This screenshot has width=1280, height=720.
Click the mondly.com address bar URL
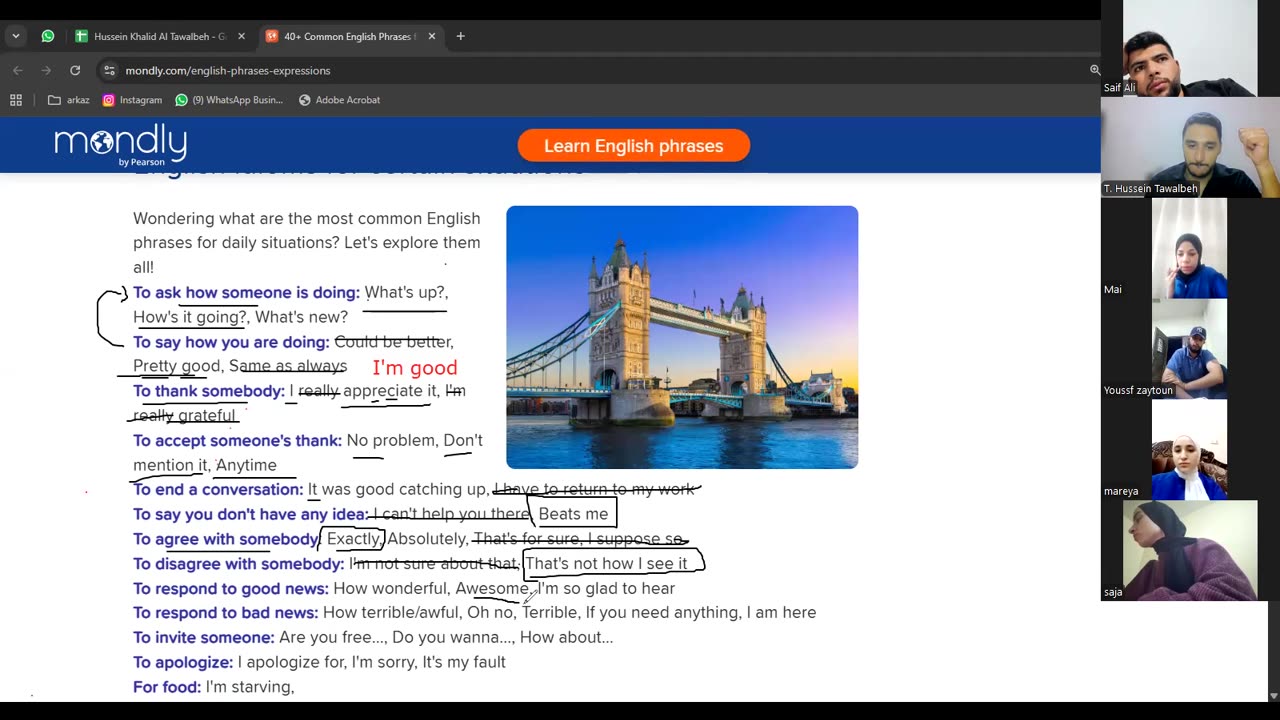[228, 71]
